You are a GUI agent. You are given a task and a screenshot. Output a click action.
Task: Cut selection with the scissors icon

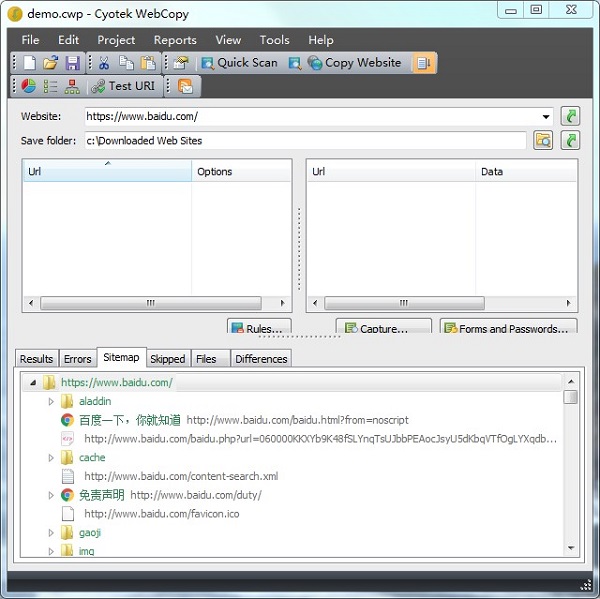(x=104, y=63)
